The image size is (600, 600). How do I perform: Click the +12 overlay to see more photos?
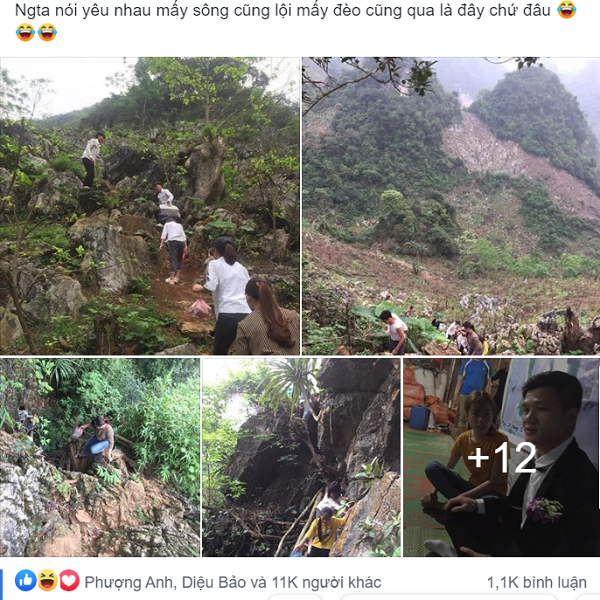click(502, 457)
